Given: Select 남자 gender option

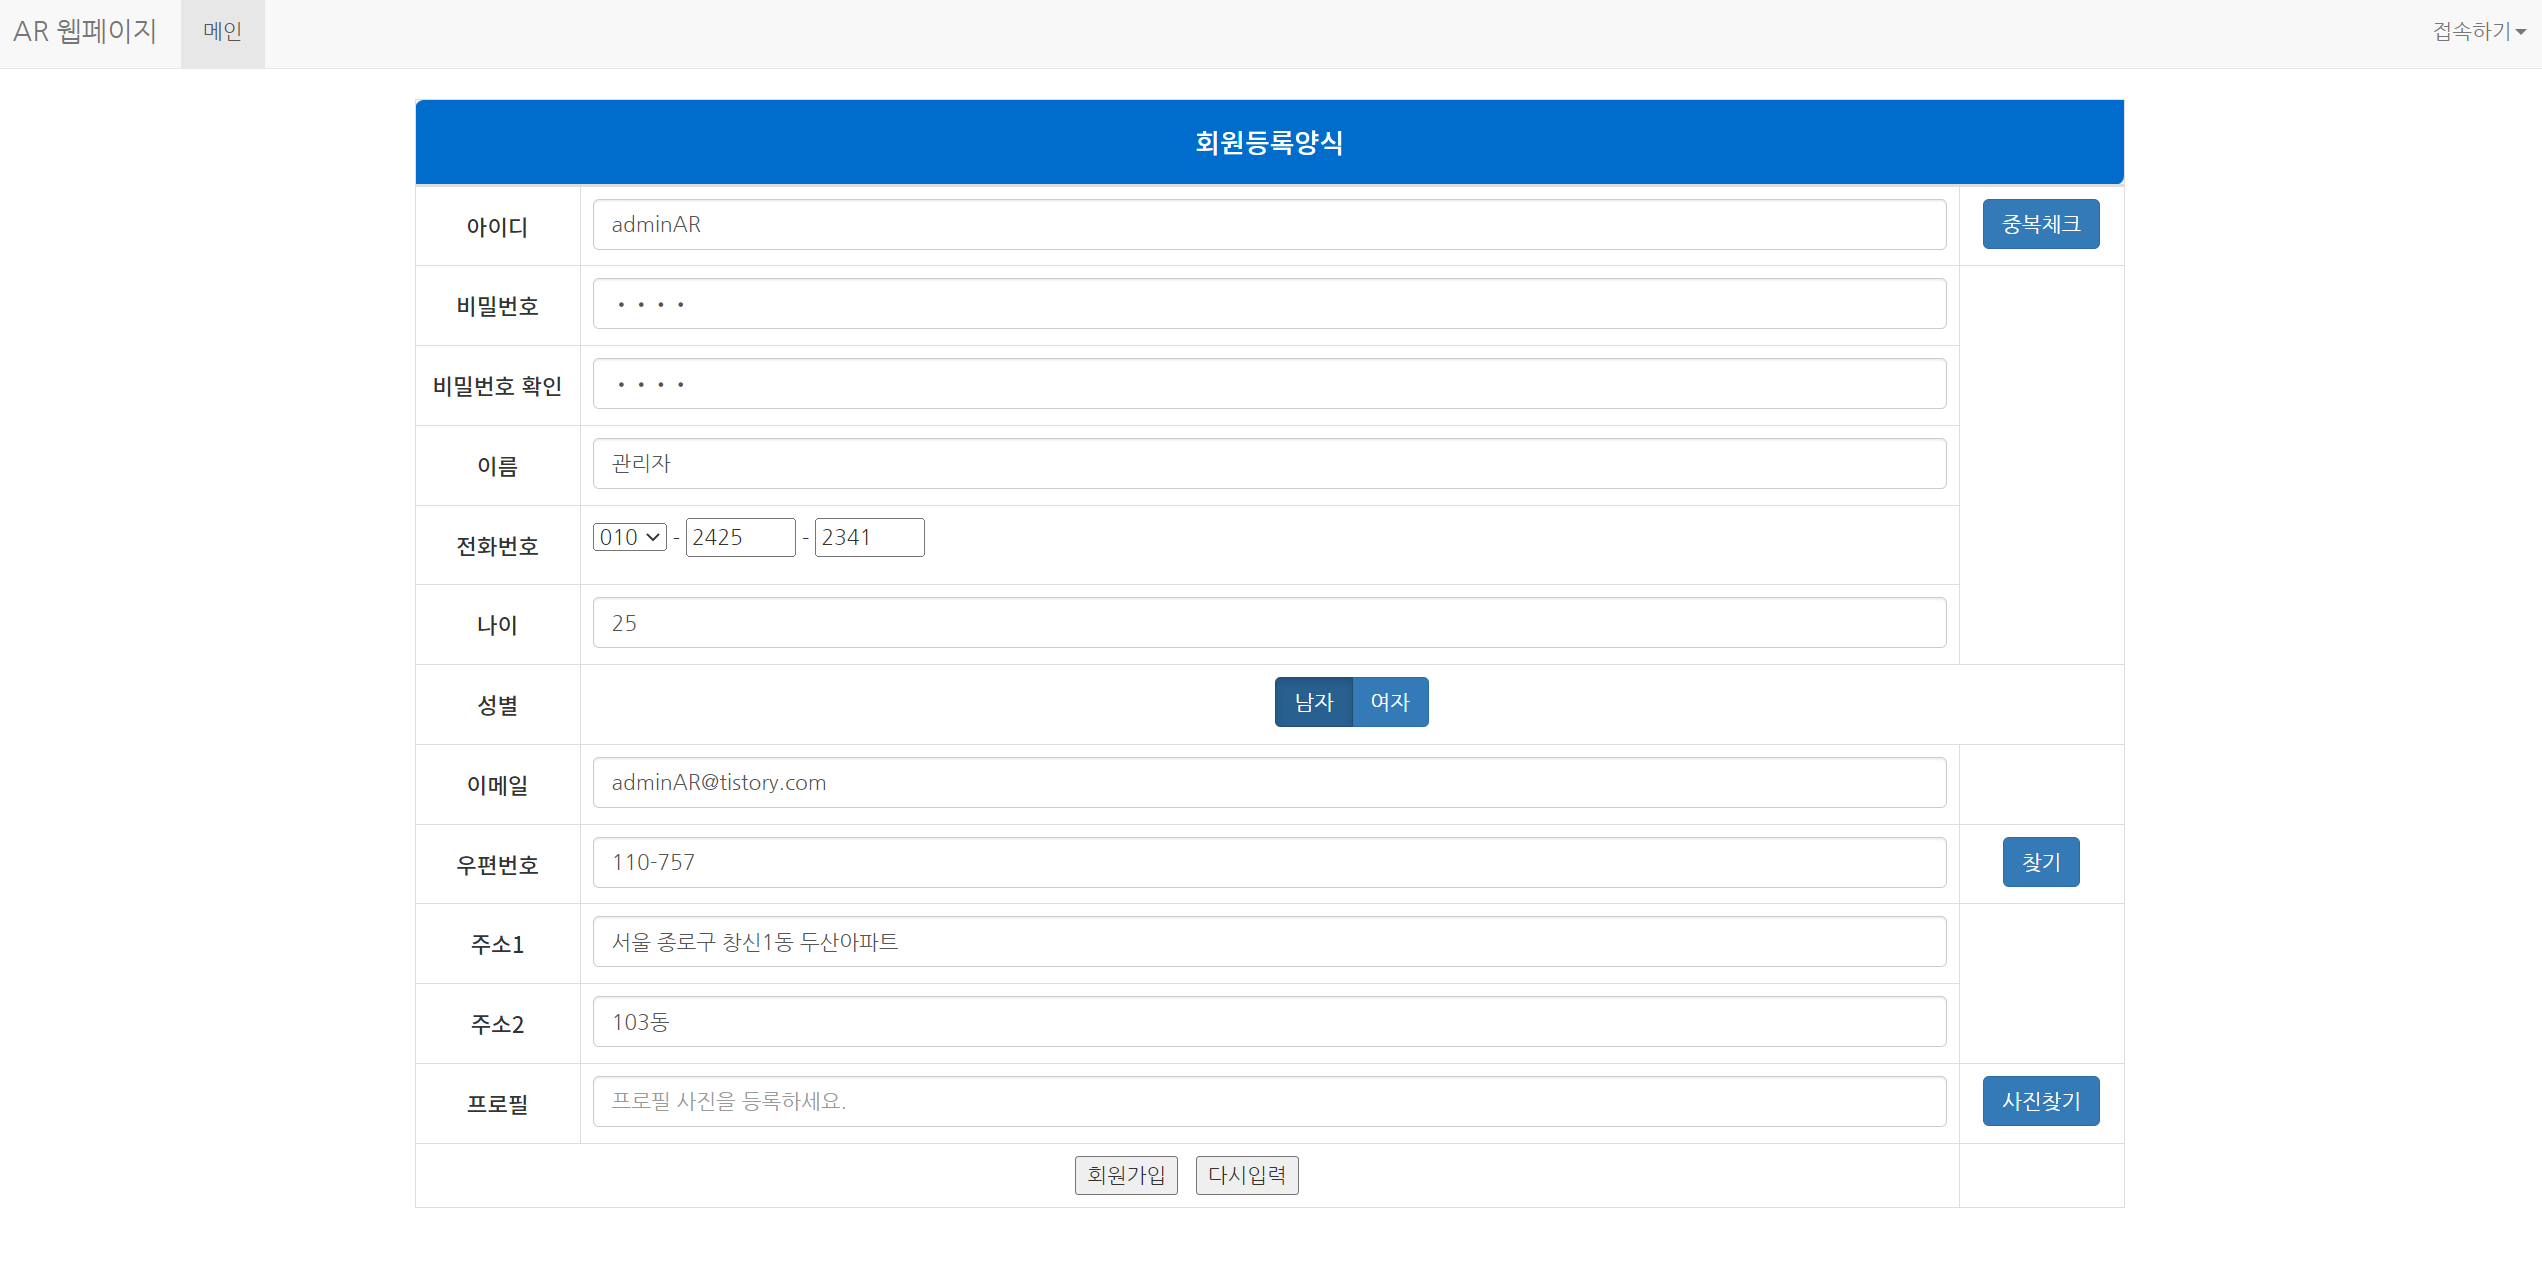Looking at the screenshot, I should [x=1313, y=702].
